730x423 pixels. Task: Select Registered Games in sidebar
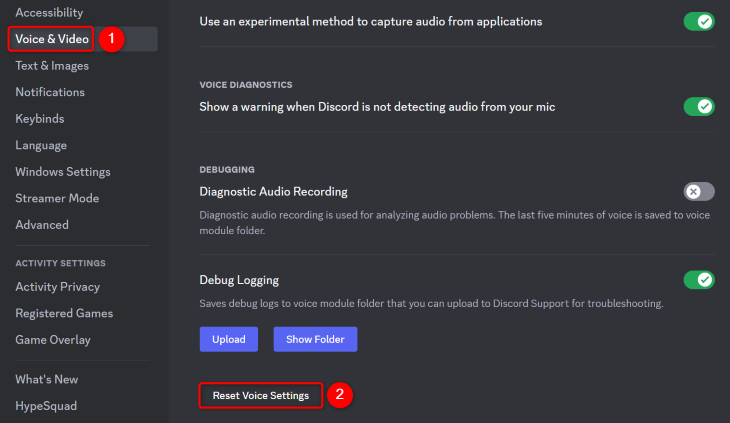tap(64, 313)
